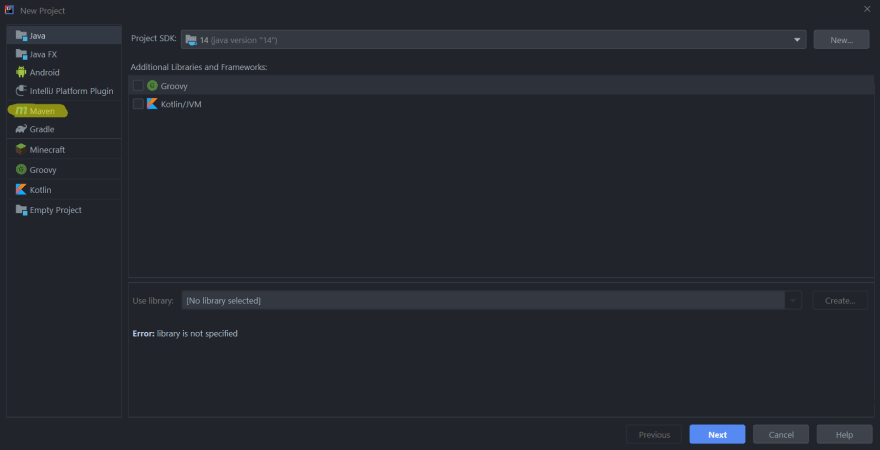Choose the Java FX folder icon
Viewport: 880px width, 450px height.
pos(21,54)
